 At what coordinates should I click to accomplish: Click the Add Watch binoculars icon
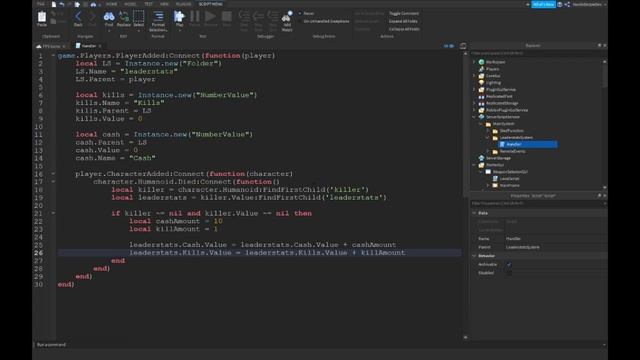287,17
